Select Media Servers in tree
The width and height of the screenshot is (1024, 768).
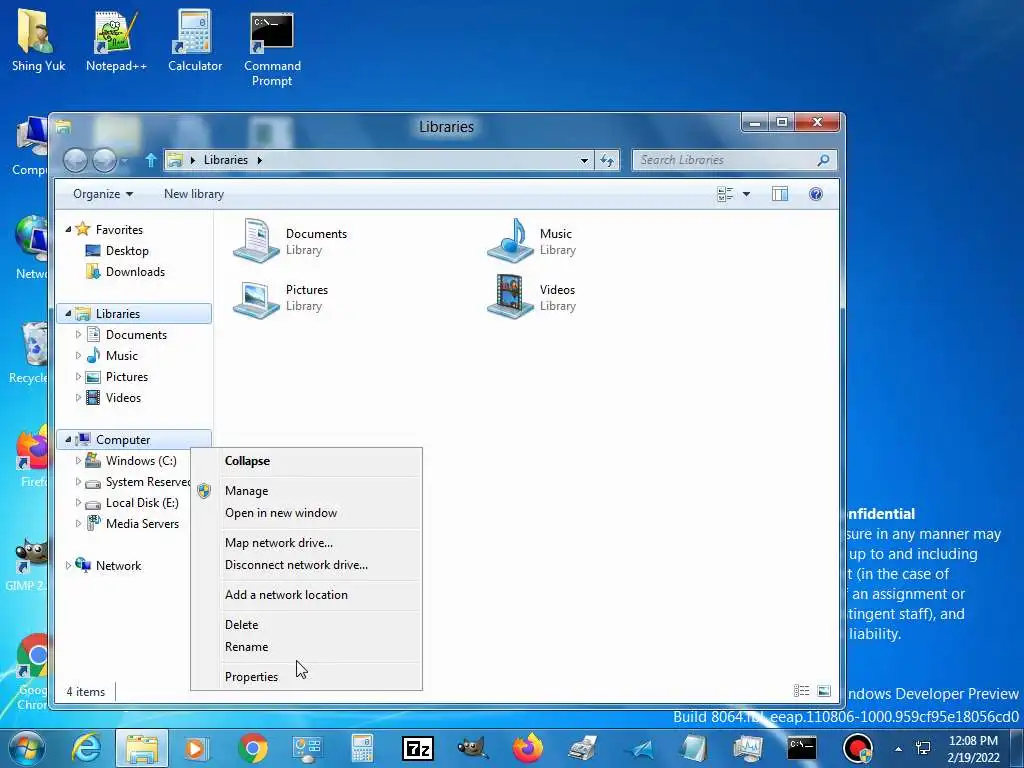click(x=142, y=524)
